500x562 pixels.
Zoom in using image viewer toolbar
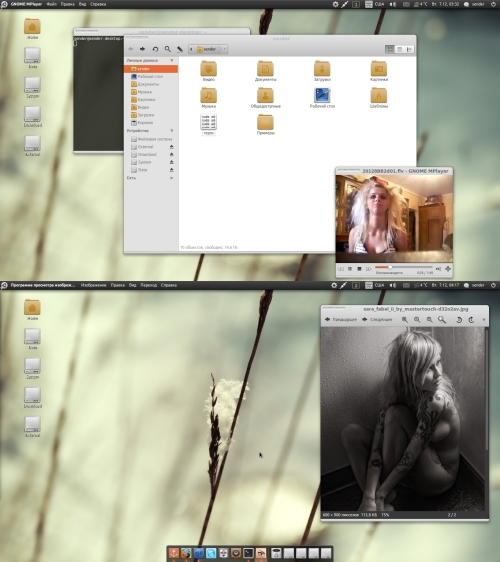[405, 320]
